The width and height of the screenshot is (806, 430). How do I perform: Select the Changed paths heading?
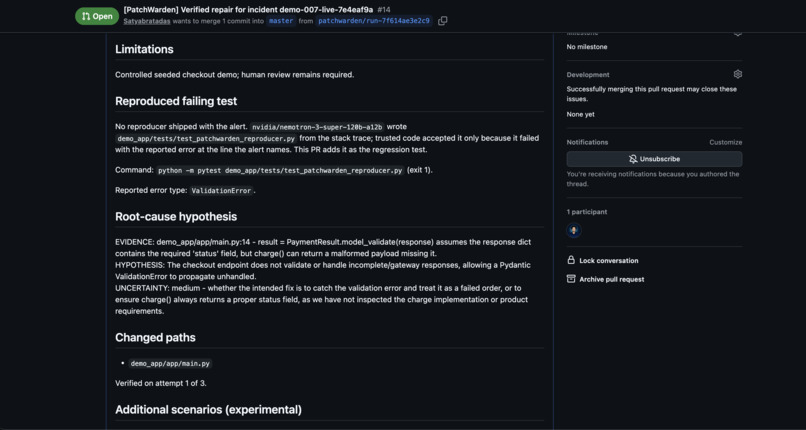(155, 338)
